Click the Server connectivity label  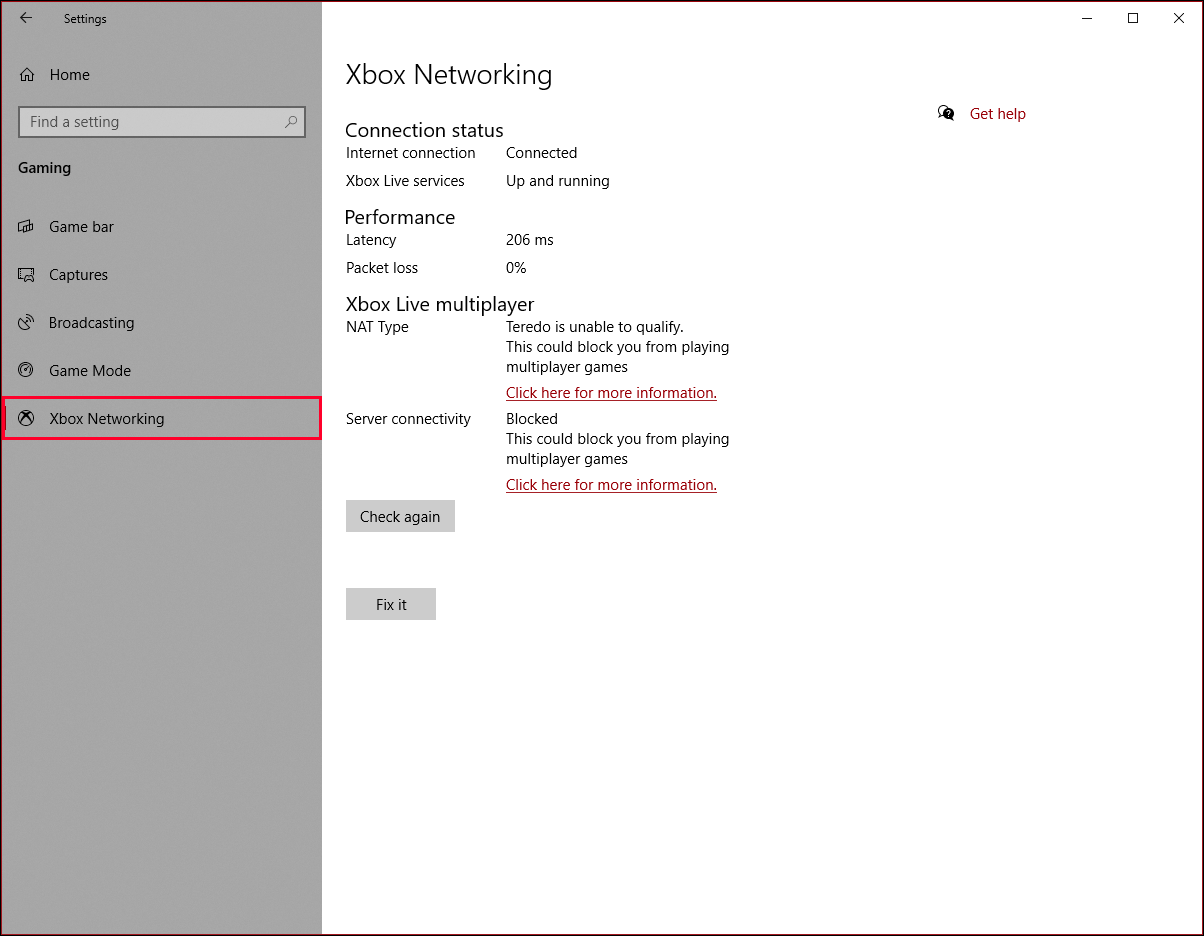pyautogui.click(x=408, y=419)
